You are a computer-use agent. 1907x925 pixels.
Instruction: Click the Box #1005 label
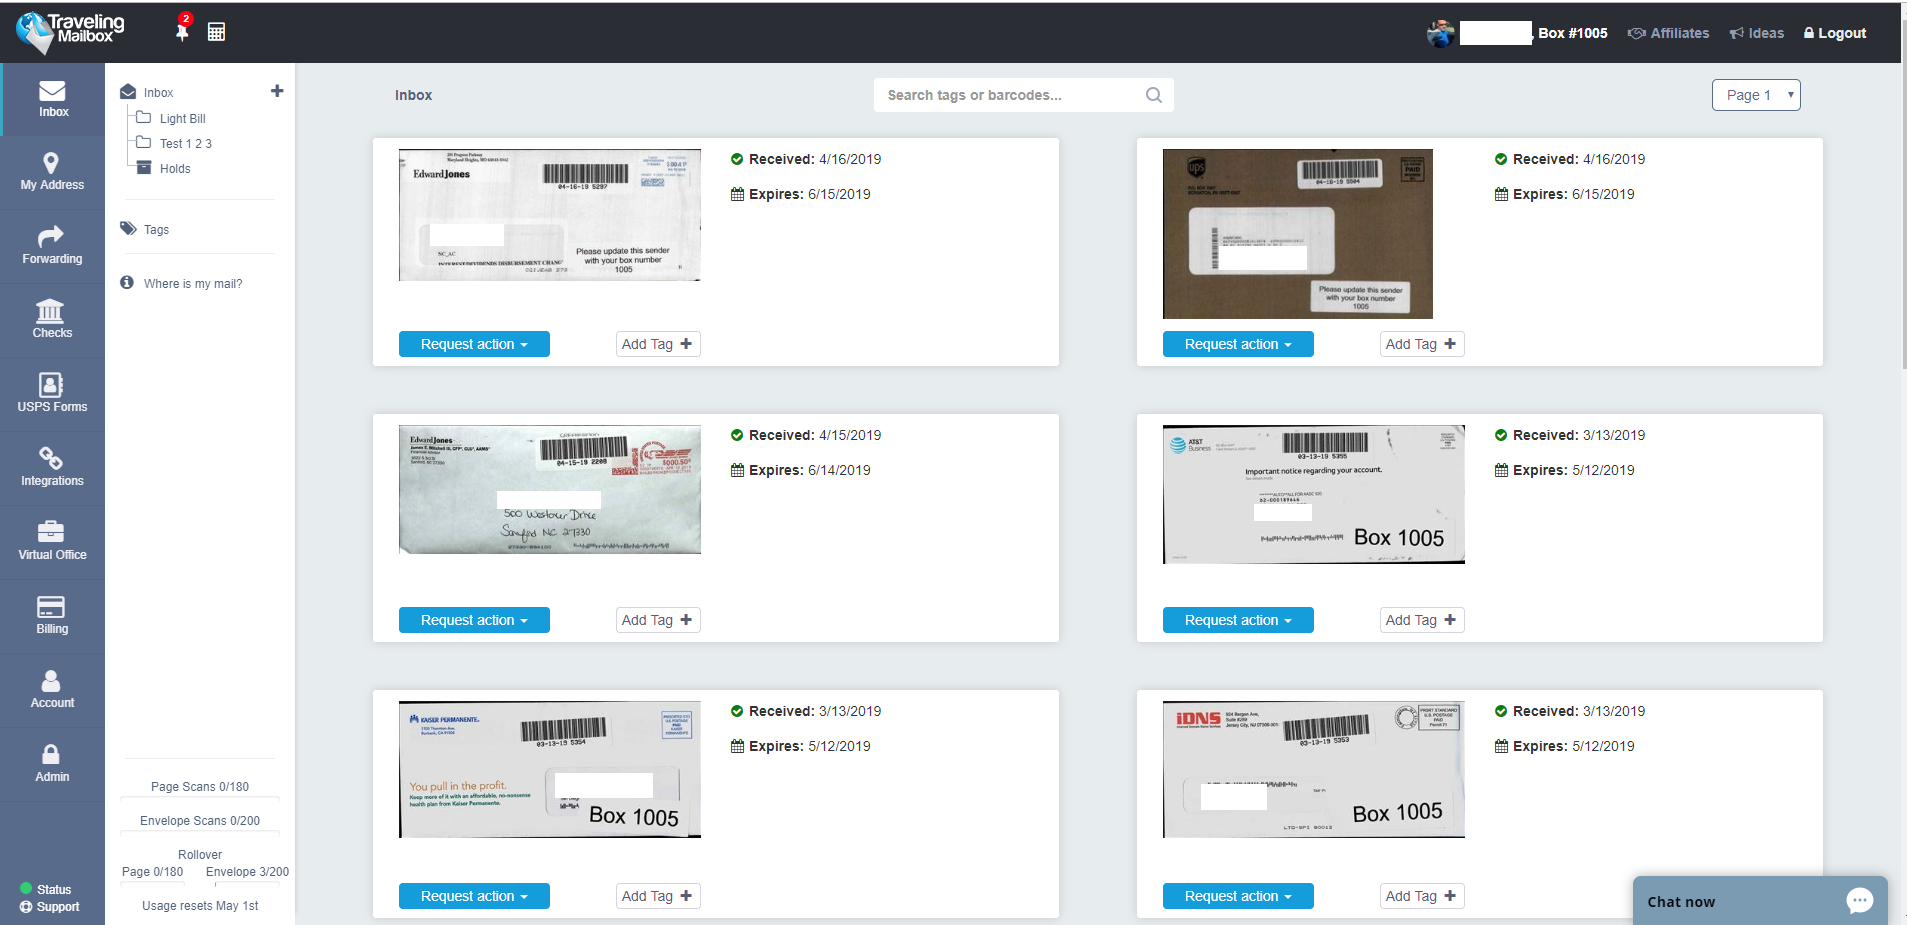(x=1573, y=33)
